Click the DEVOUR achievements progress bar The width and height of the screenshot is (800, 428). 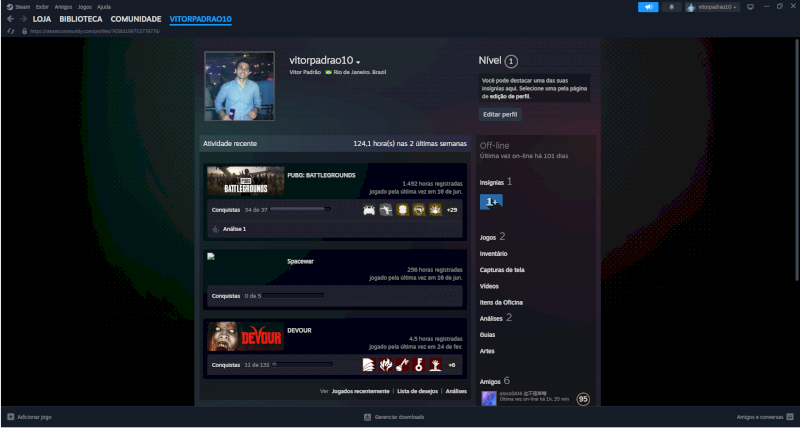[x=302, y=365]
